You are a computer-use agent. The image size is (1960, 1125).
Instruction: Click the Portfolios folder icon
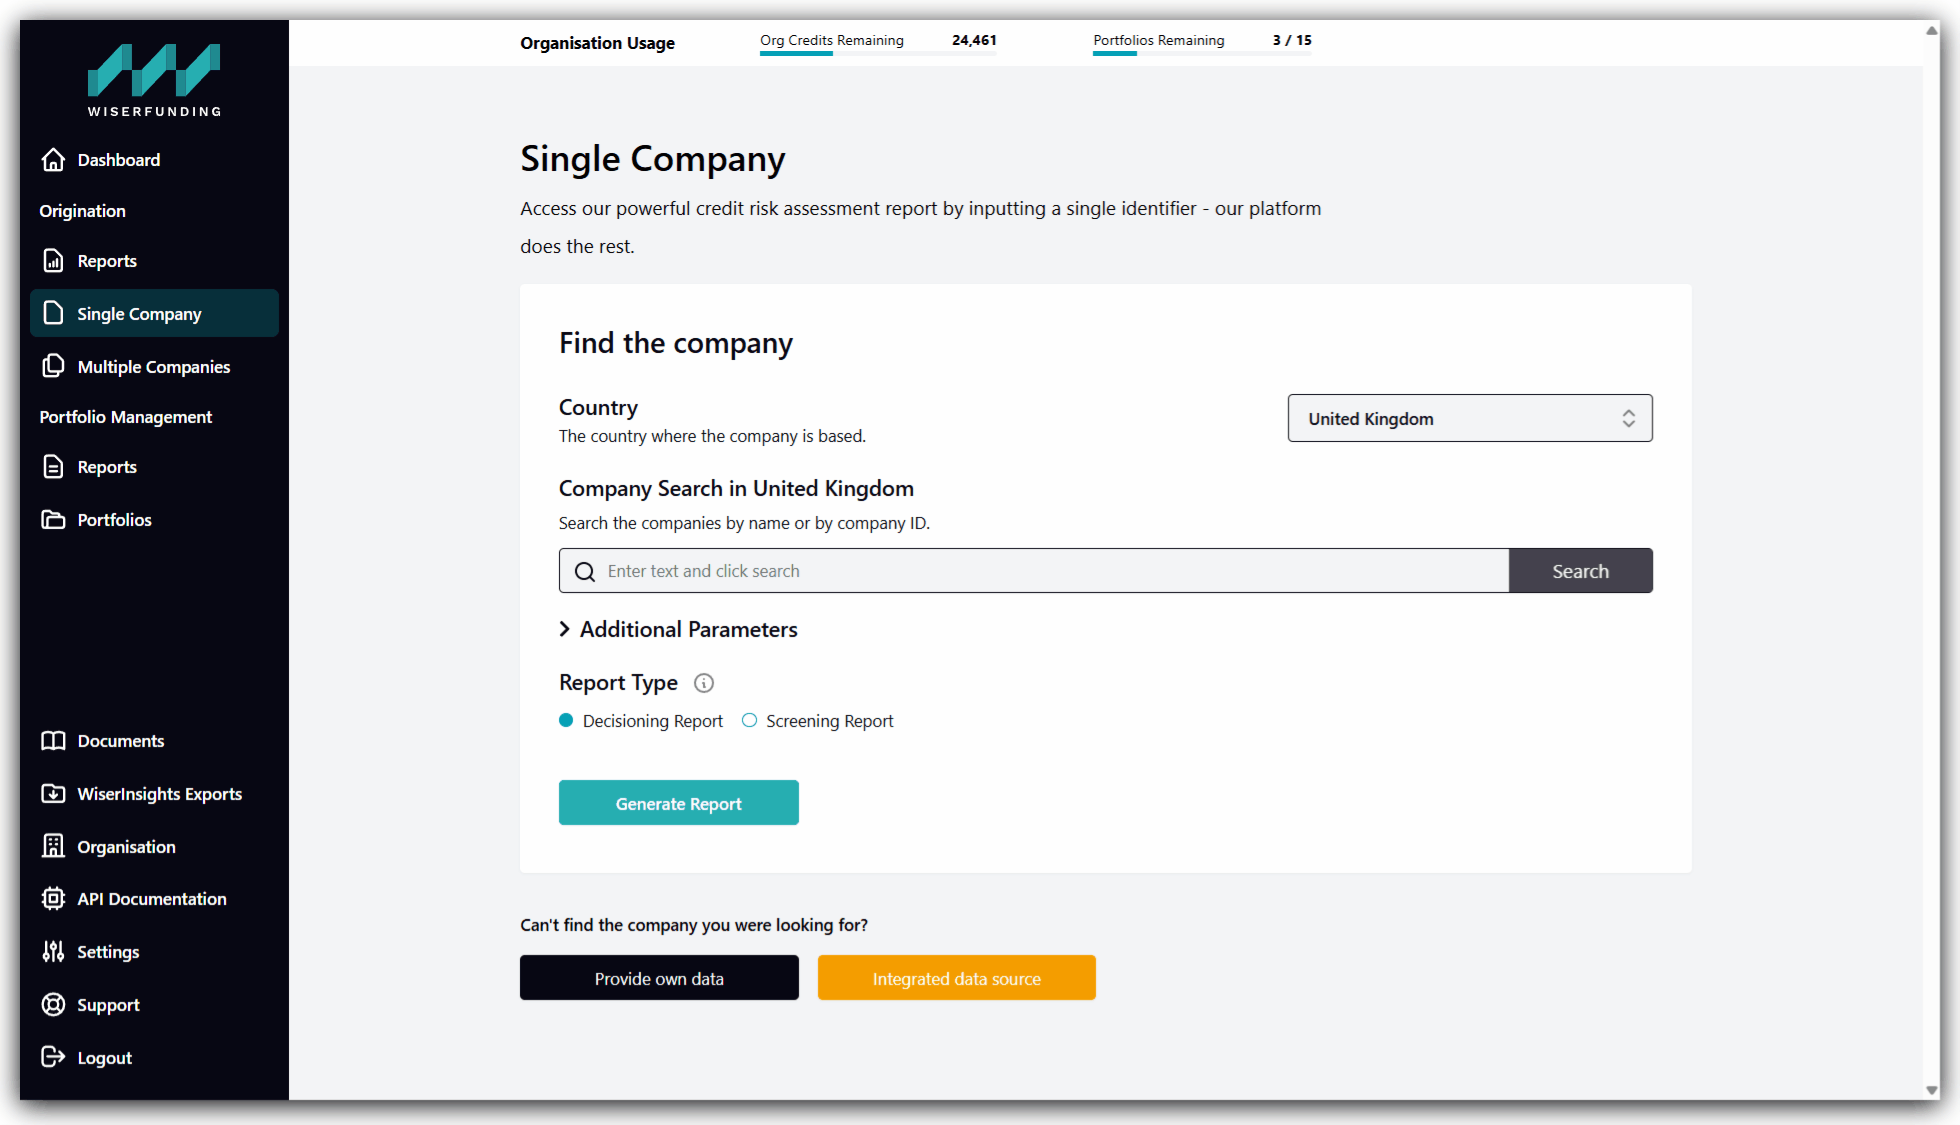pos(53,519)
